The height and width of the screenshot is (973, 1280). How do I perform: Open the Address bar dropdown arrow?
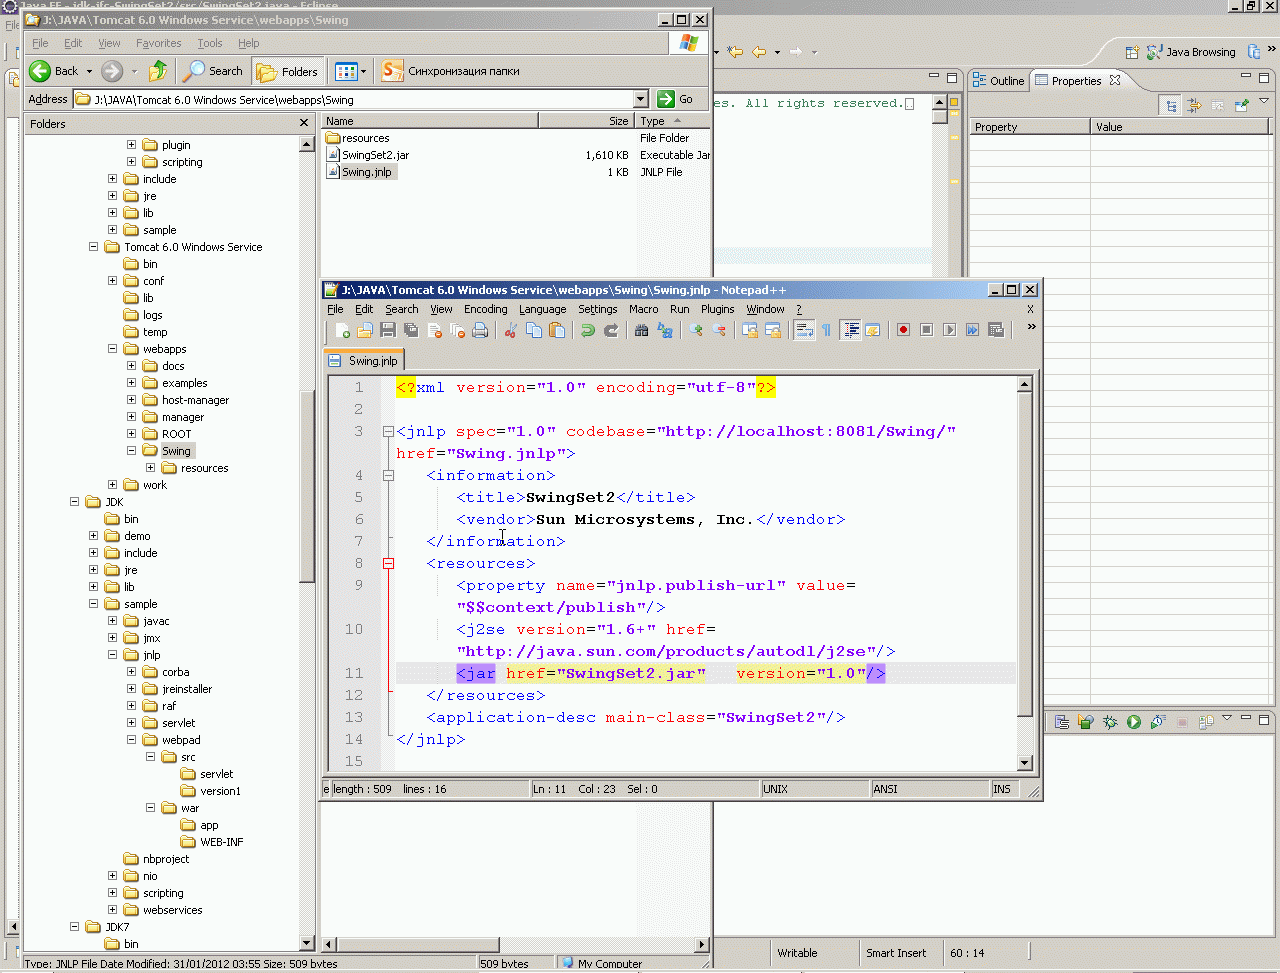[x=641, y=99]
